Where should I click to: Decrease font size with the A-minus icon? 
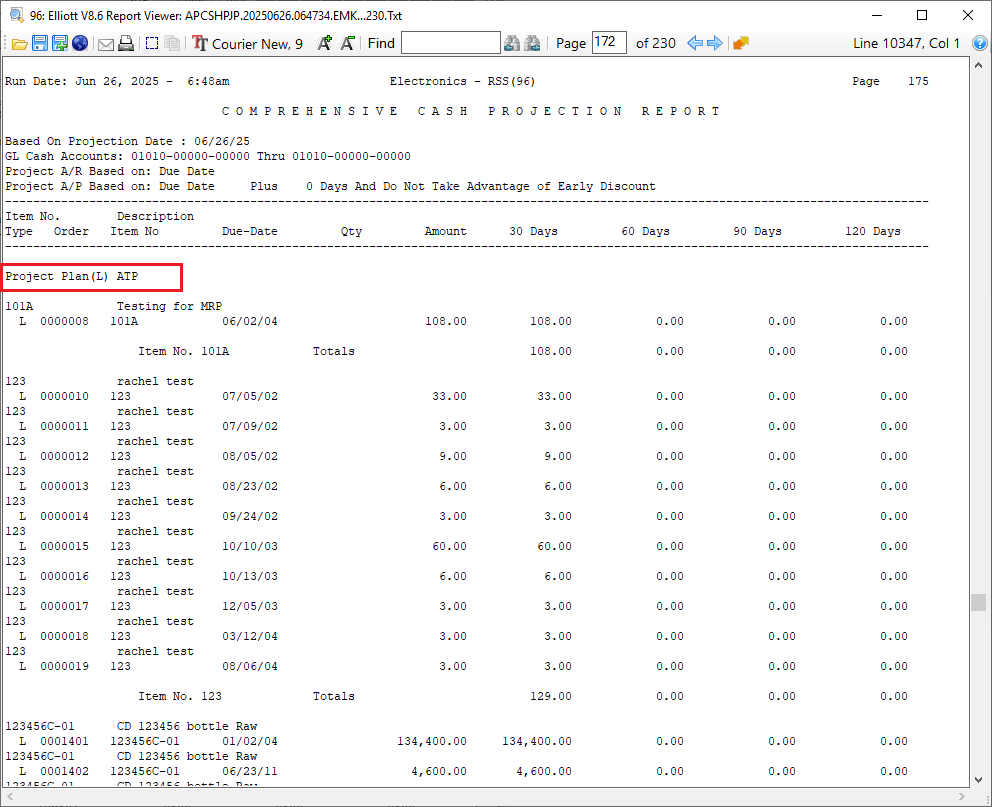(x=347, y=43)
